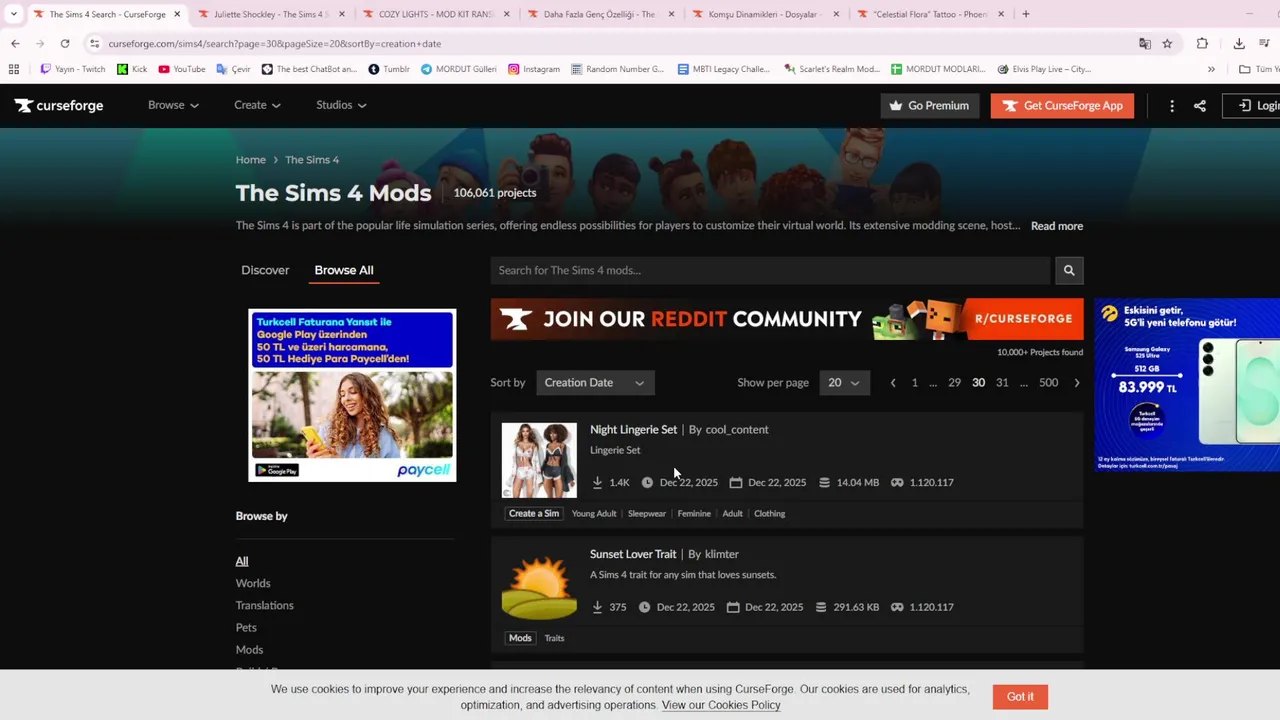Click Go Premium button
Viewport: 1280px width, 720px height.
[x=930, y=106]
